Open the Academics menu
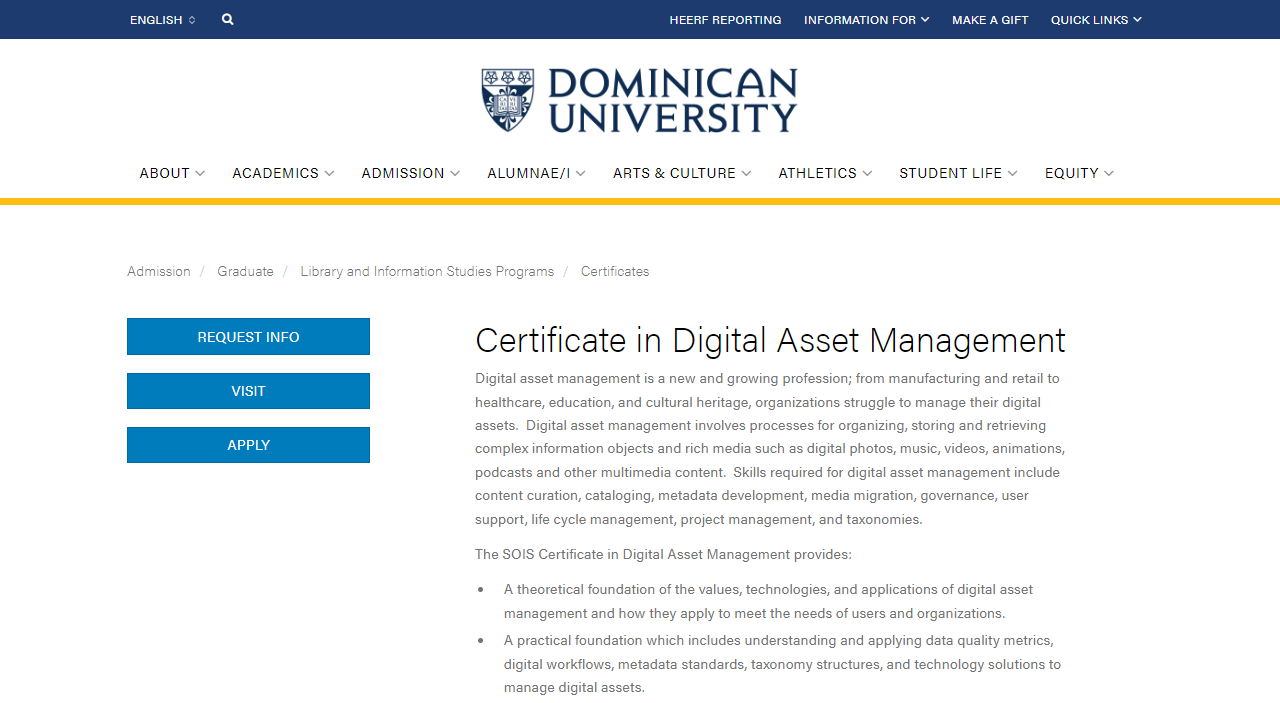 tap(283, 173)
